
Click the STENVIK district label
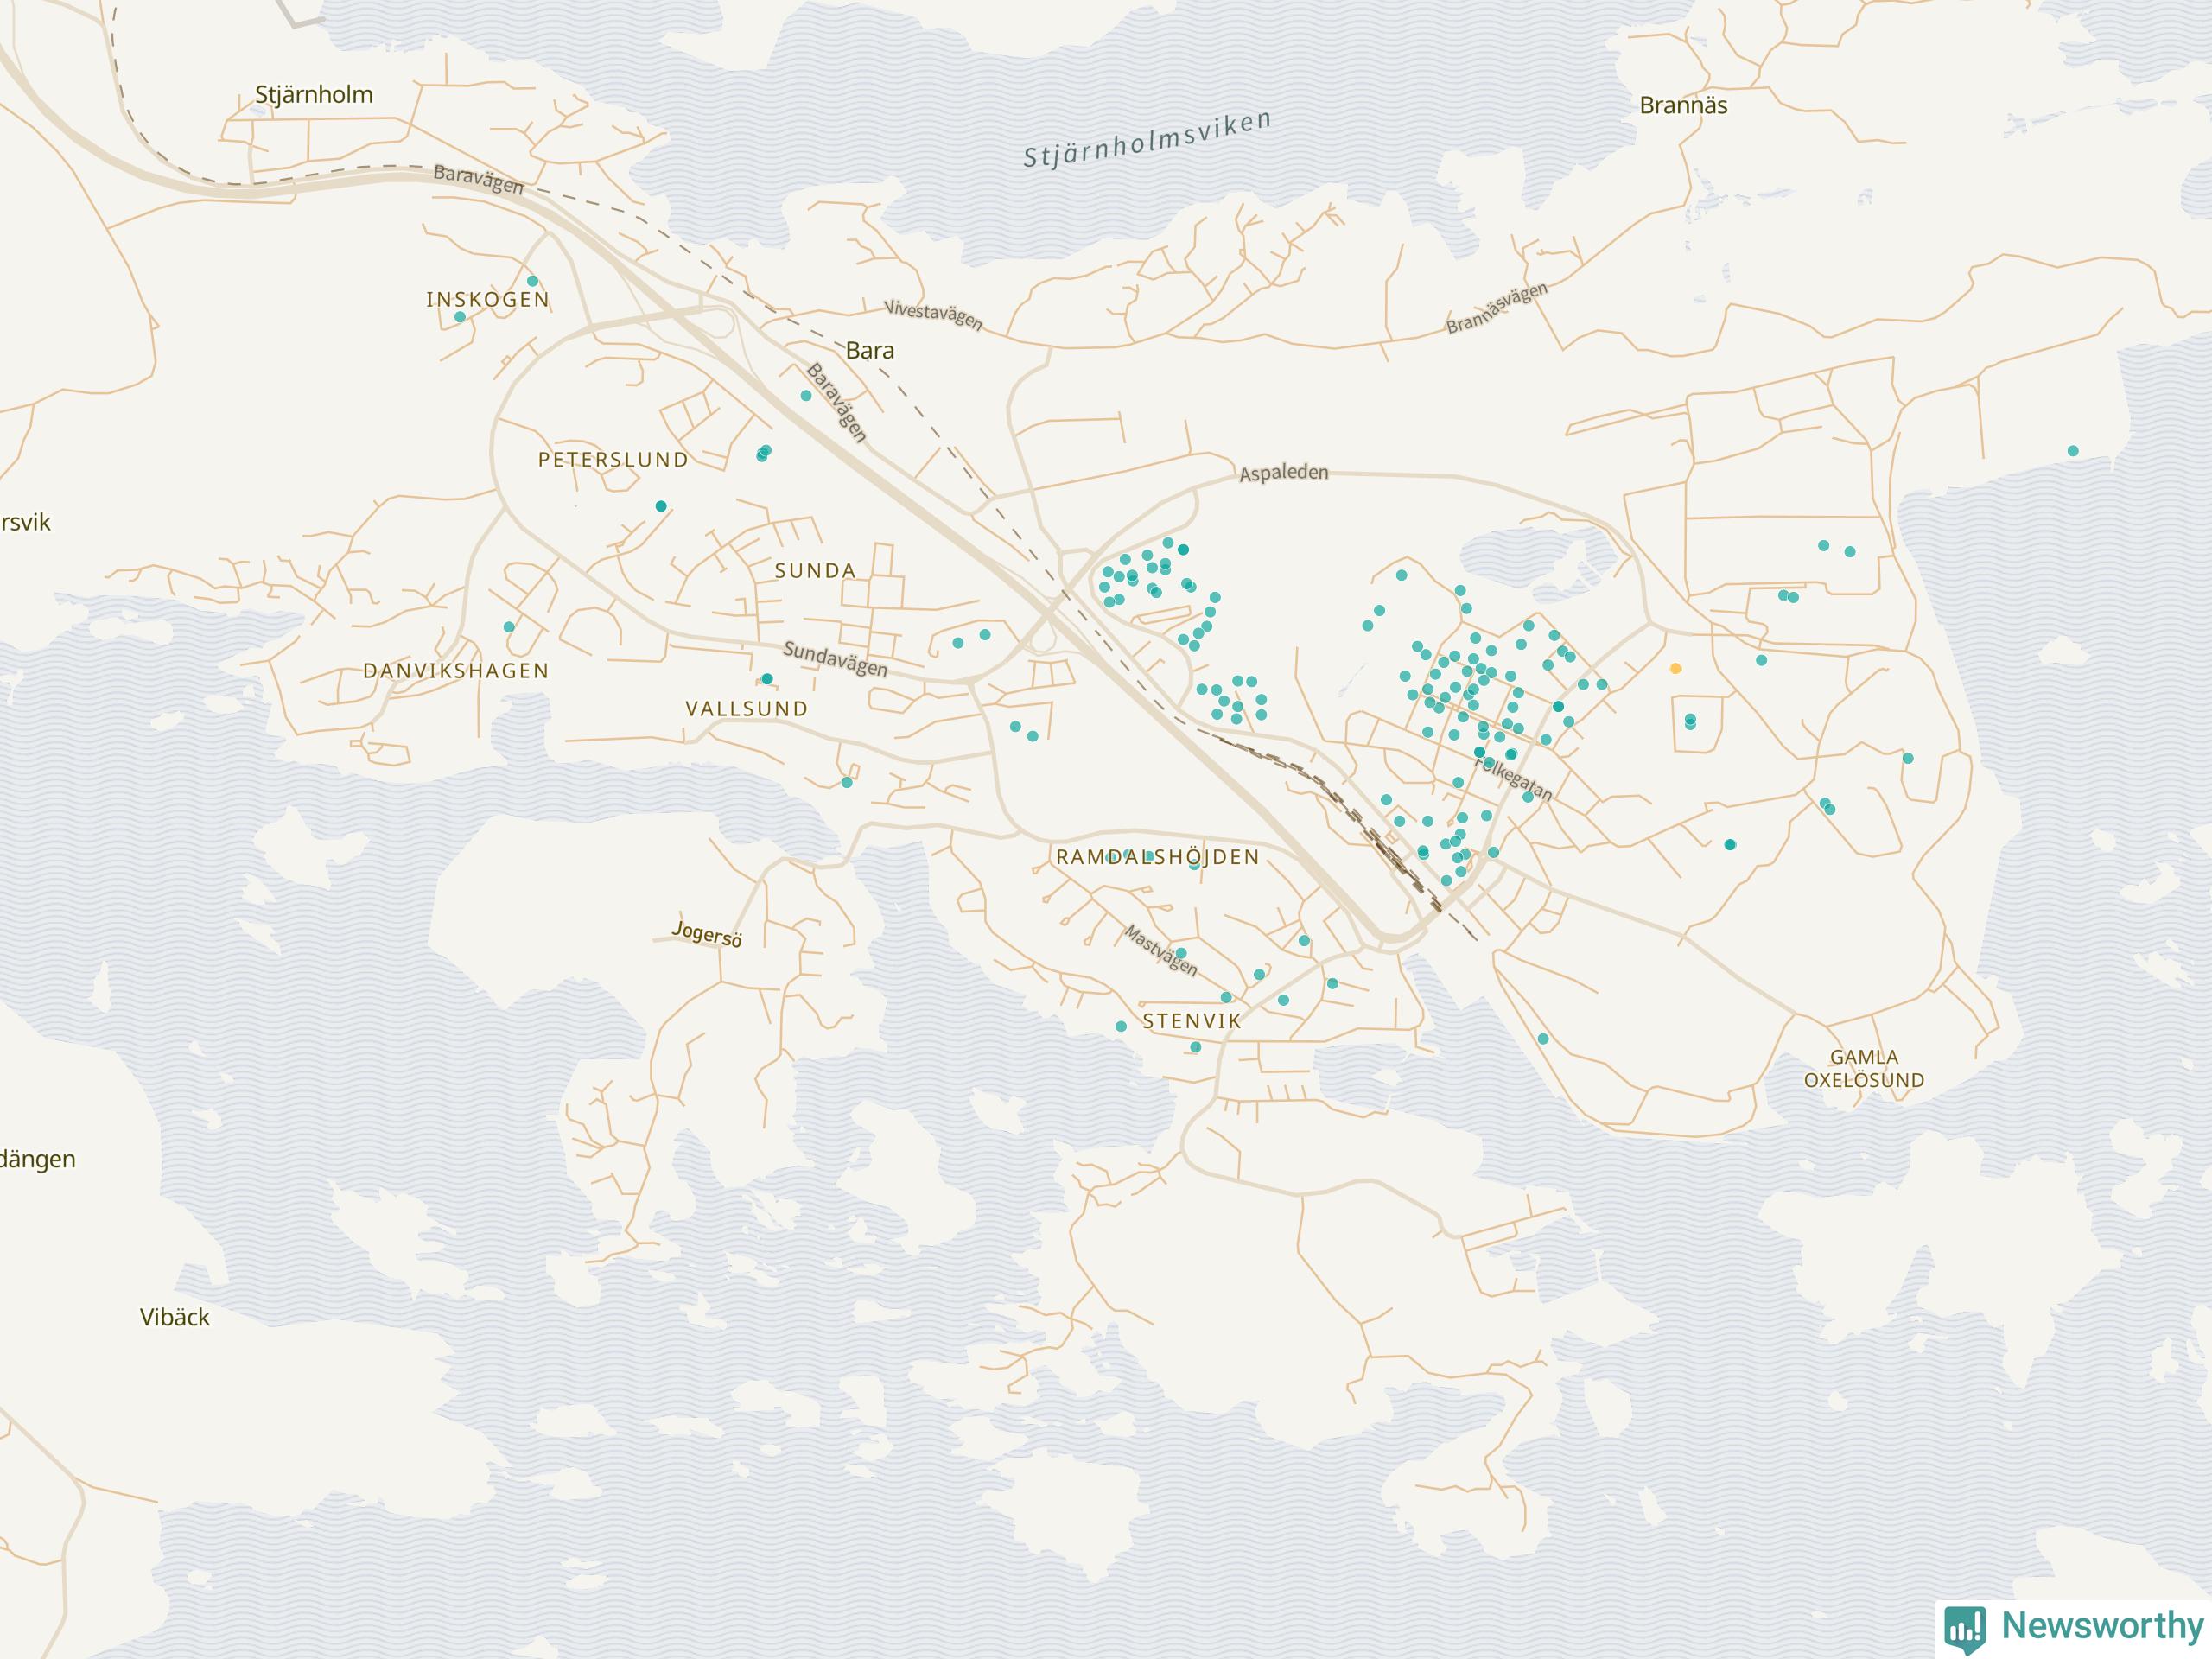[x=1192, y=1021]
